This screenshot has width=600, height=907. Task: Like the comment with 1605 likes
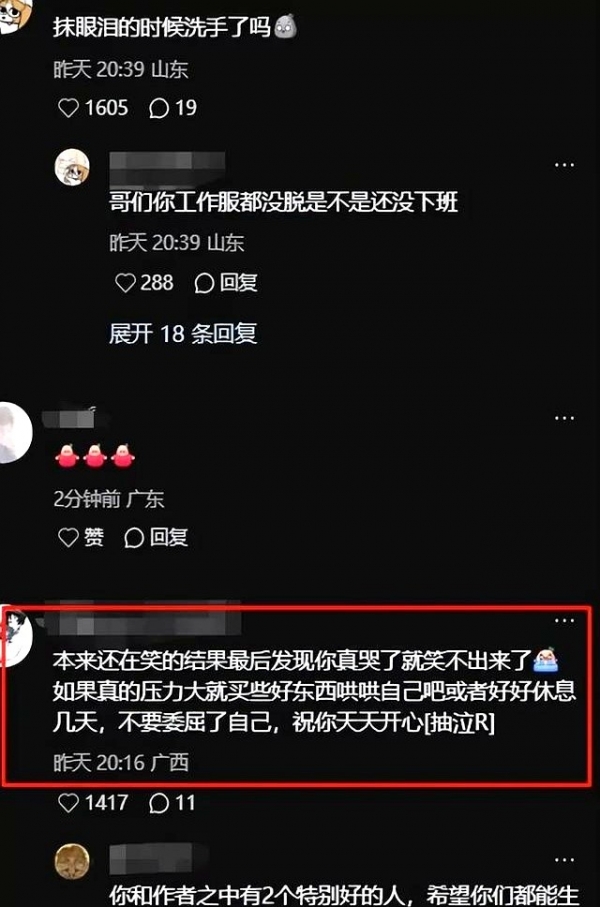point(68,108)
